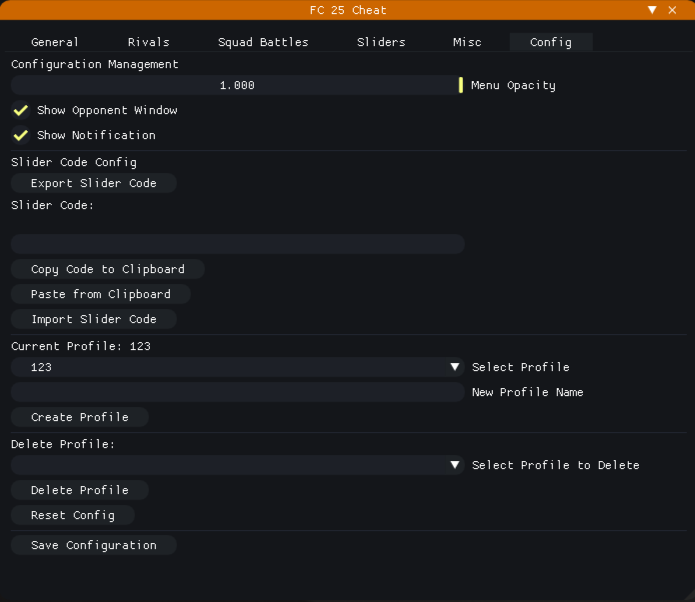Switch to the Misc tab

pyautogui.click(x=467, y=42)
